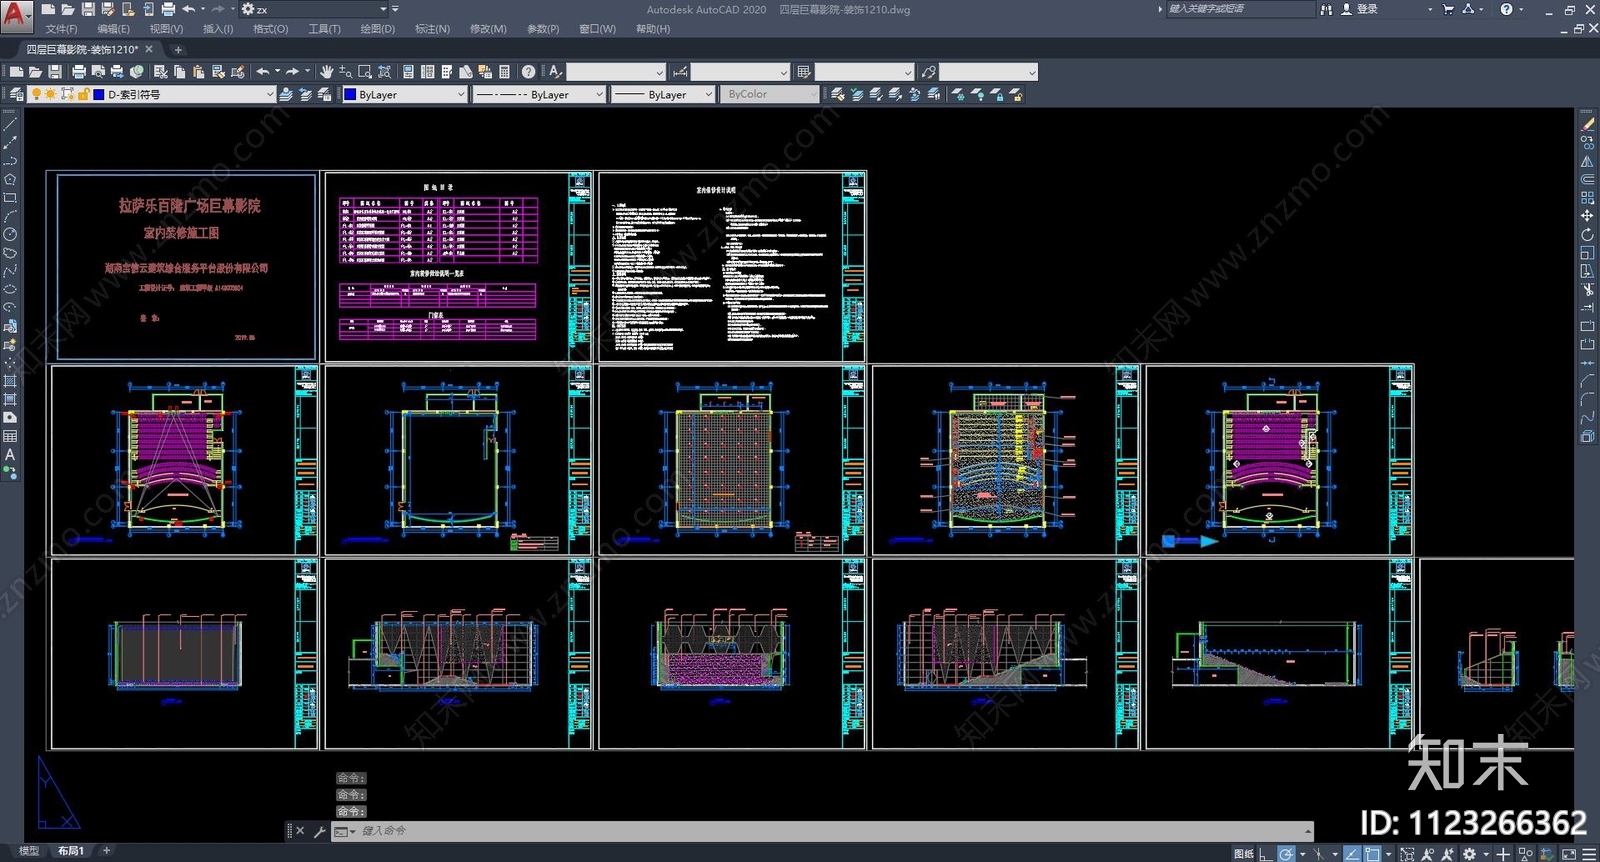Viewport: 1600px width, 862px height.
Task: Toggle the layer lock padlock icon
Action: click(84, 94)
